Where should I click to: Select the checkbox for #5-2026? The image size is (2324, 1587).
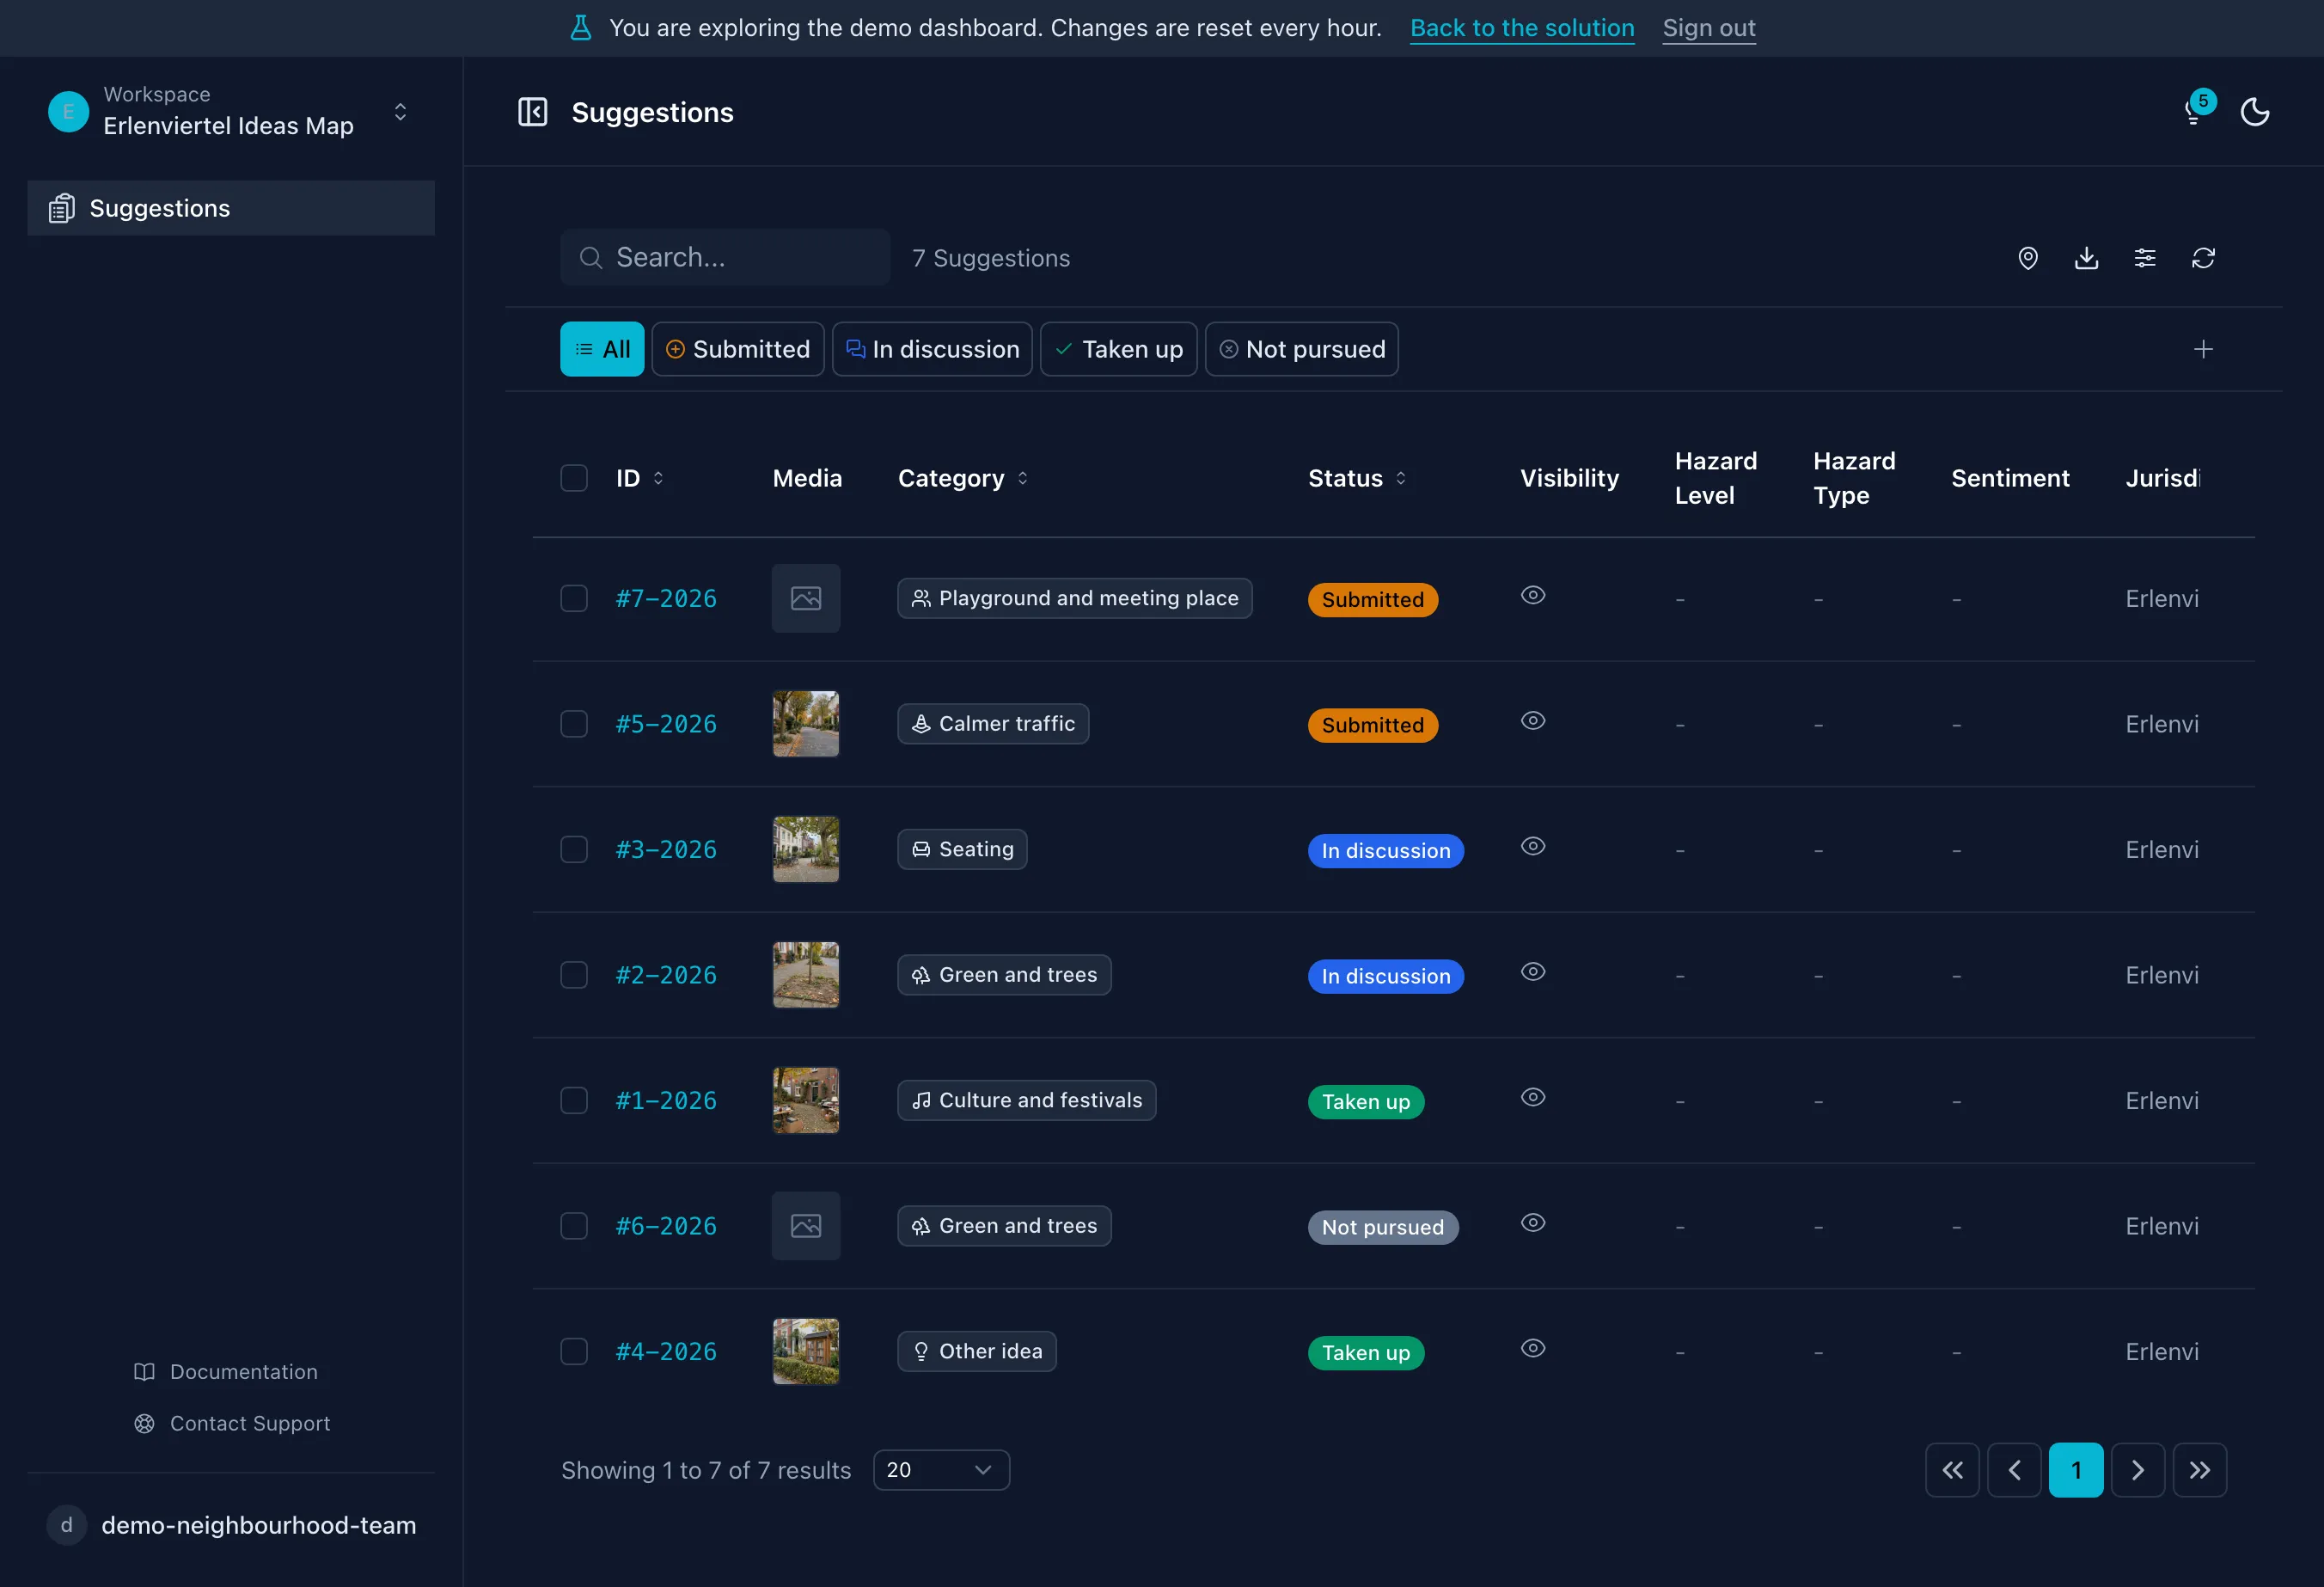[x=574, y=724]
